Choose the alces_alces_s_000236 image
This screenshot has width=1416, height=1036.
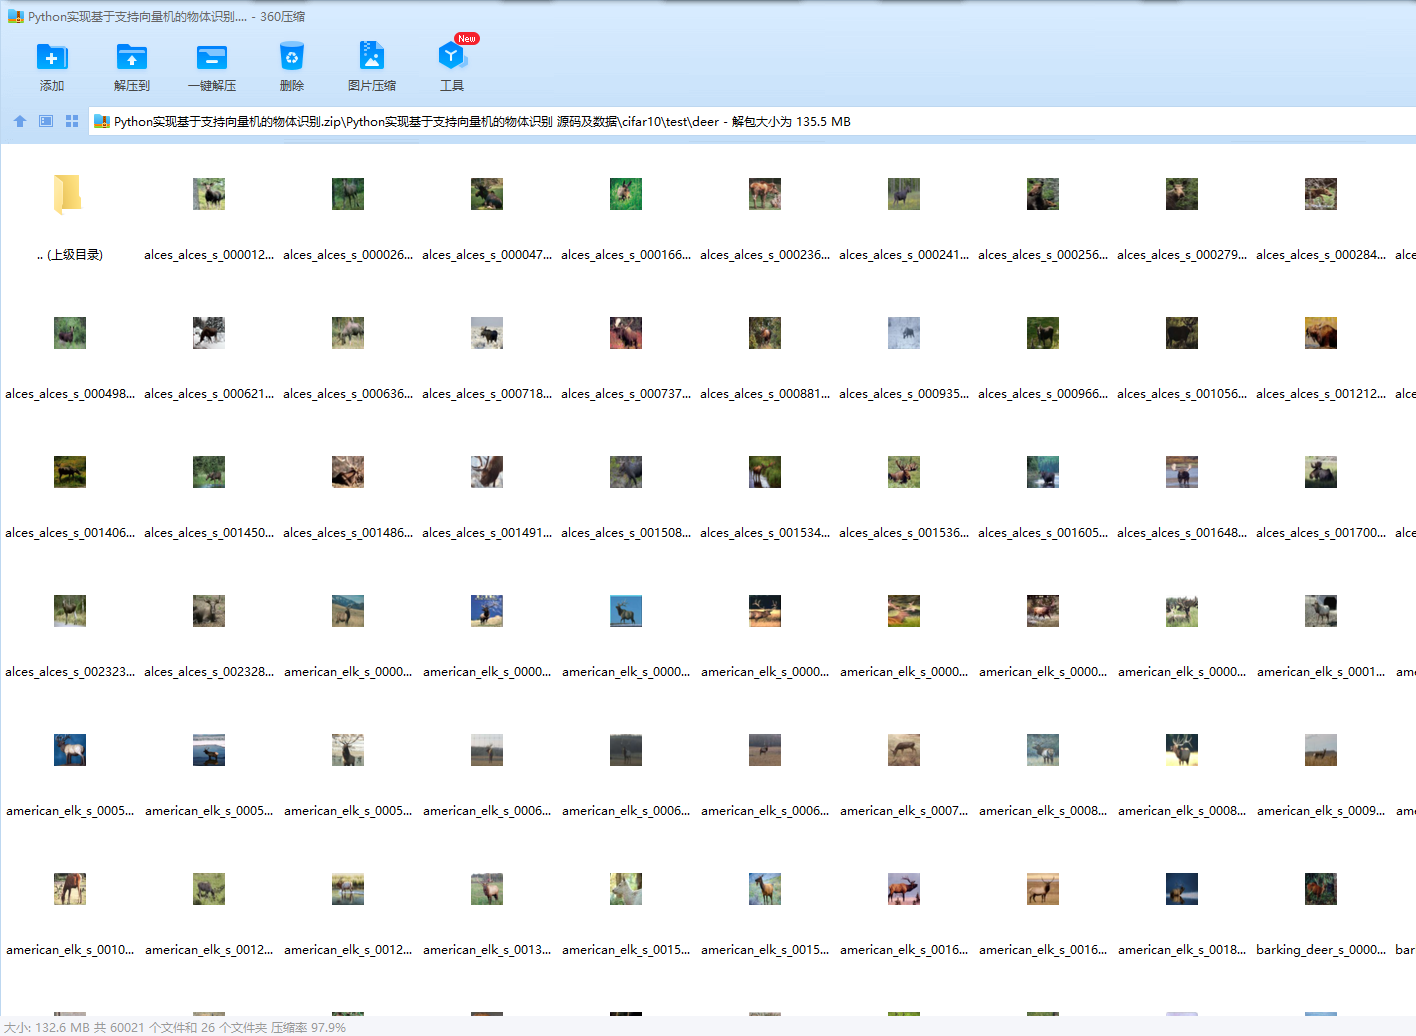[765, 194]
